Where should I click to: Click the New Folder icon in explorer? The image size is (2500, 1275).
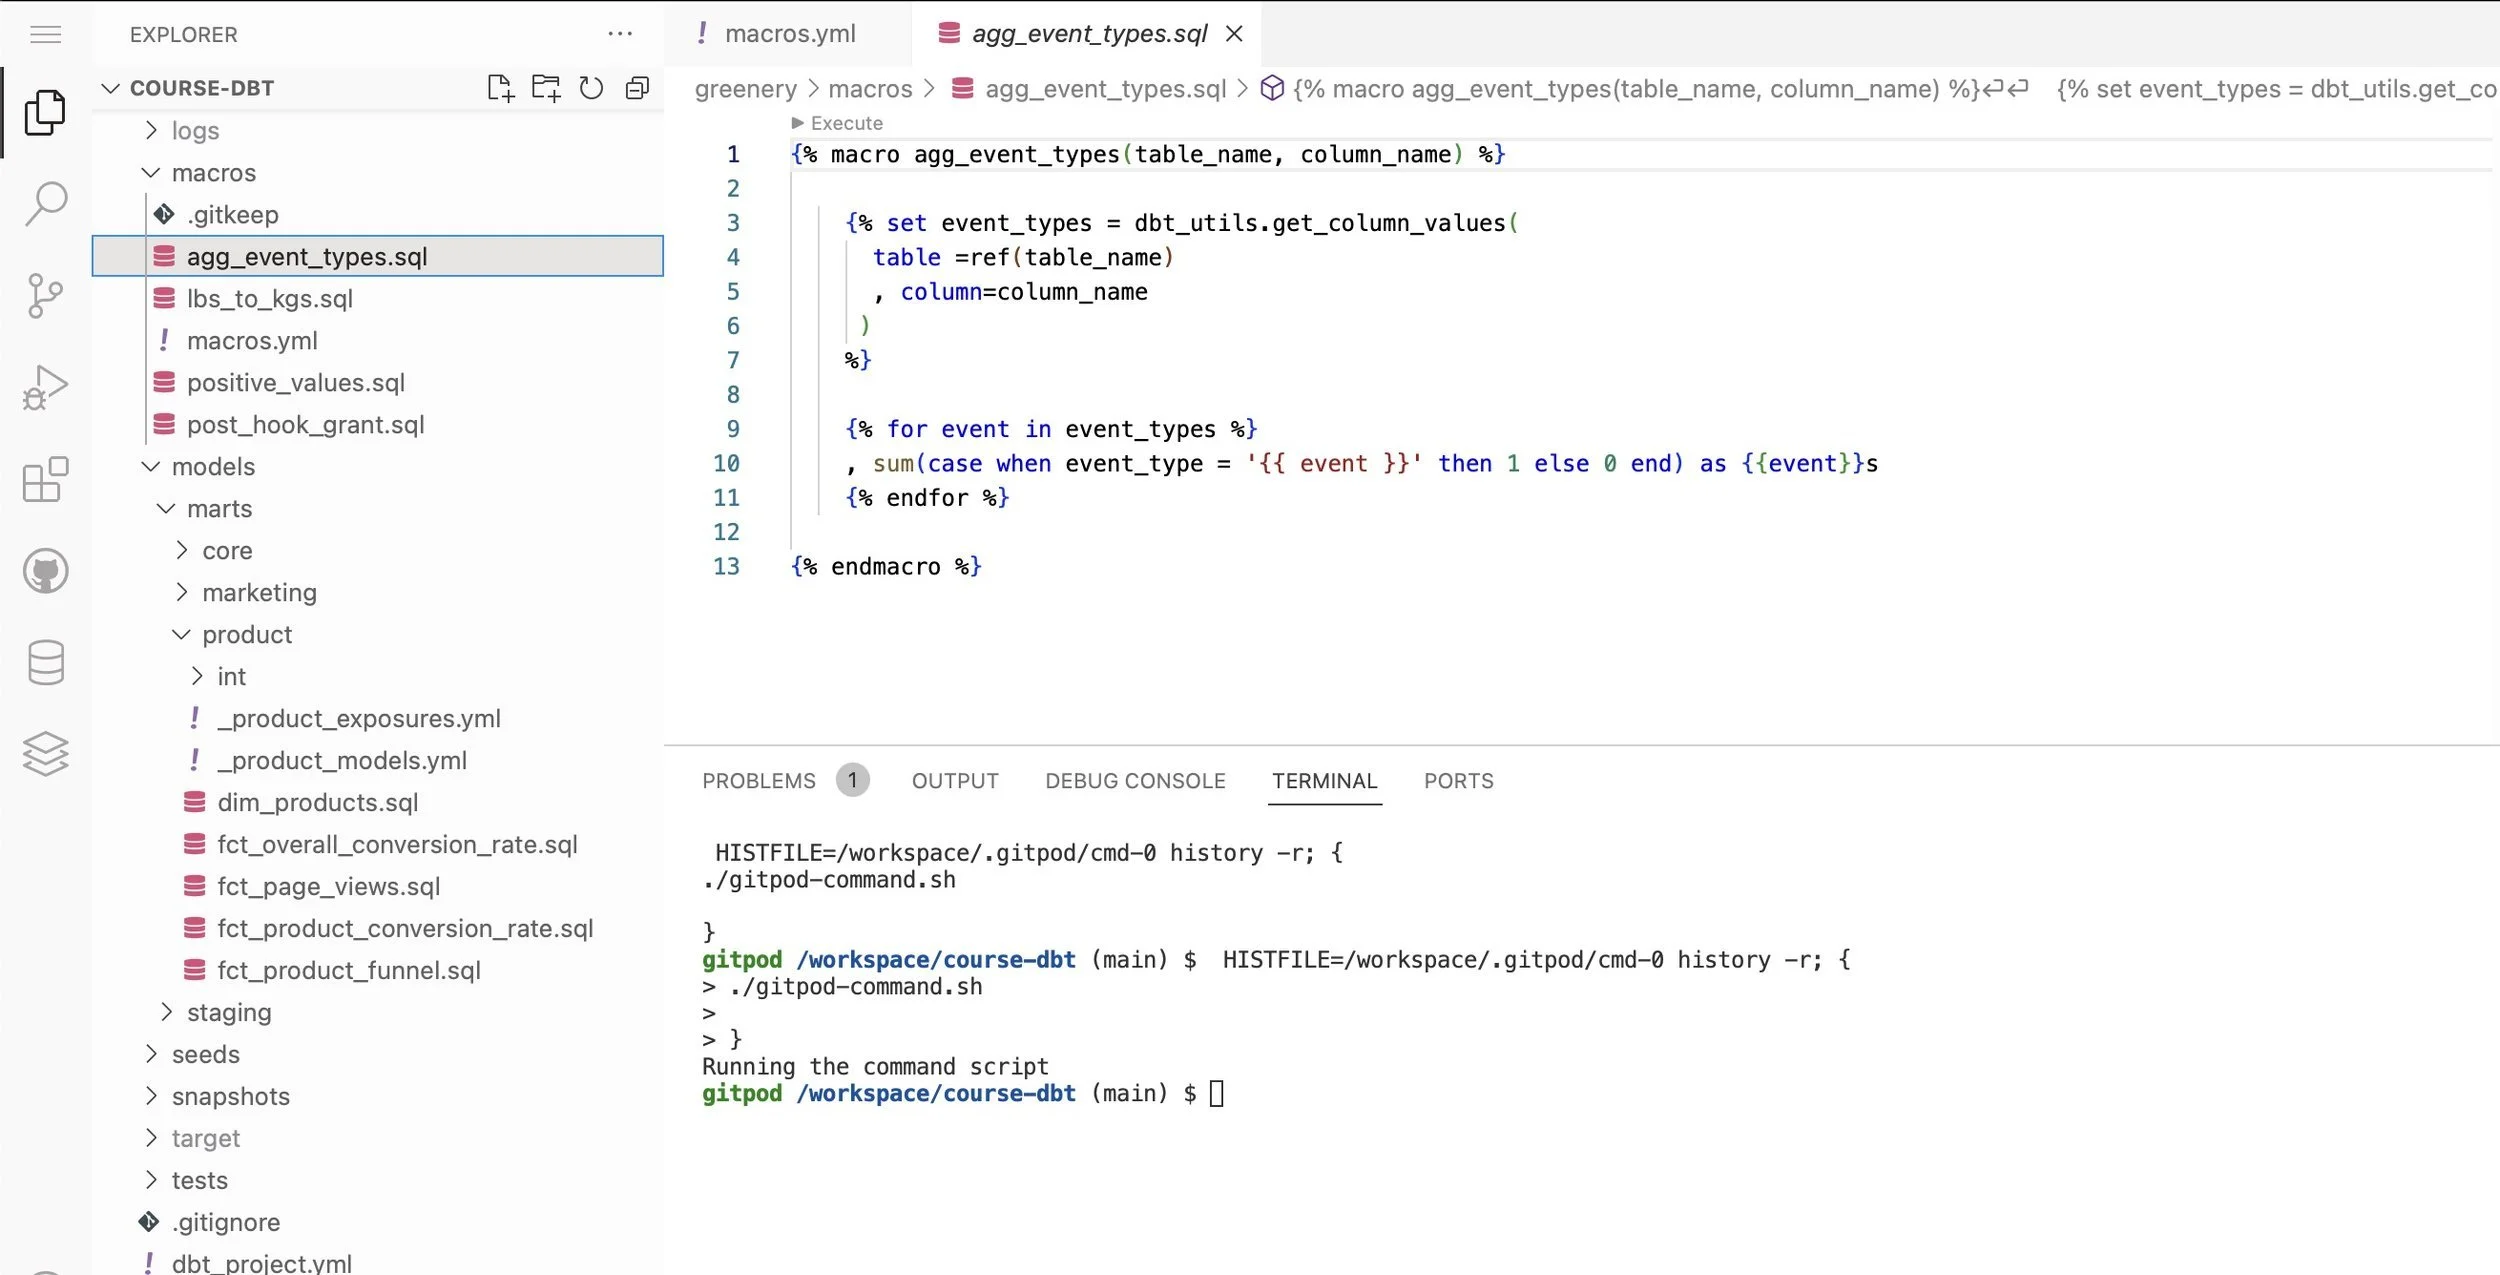(546, 88)
